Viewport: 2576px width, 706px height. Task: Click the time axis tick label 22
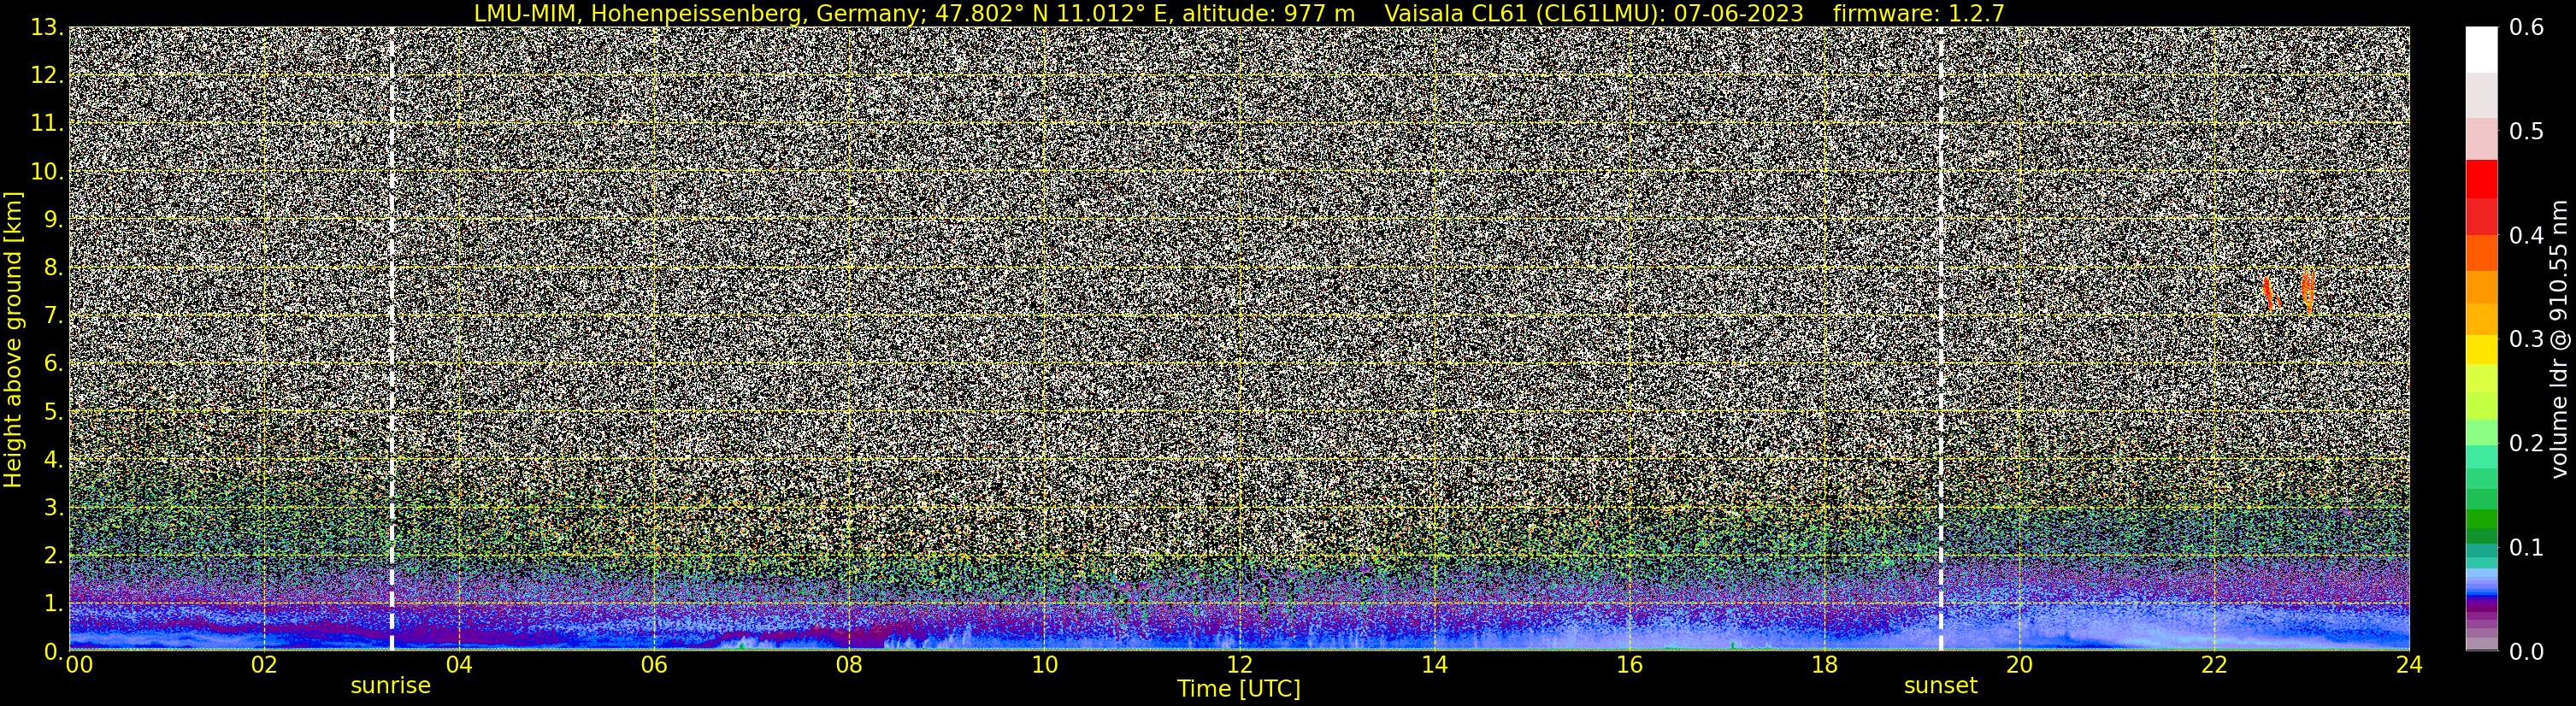click(x=2214, y=665)
